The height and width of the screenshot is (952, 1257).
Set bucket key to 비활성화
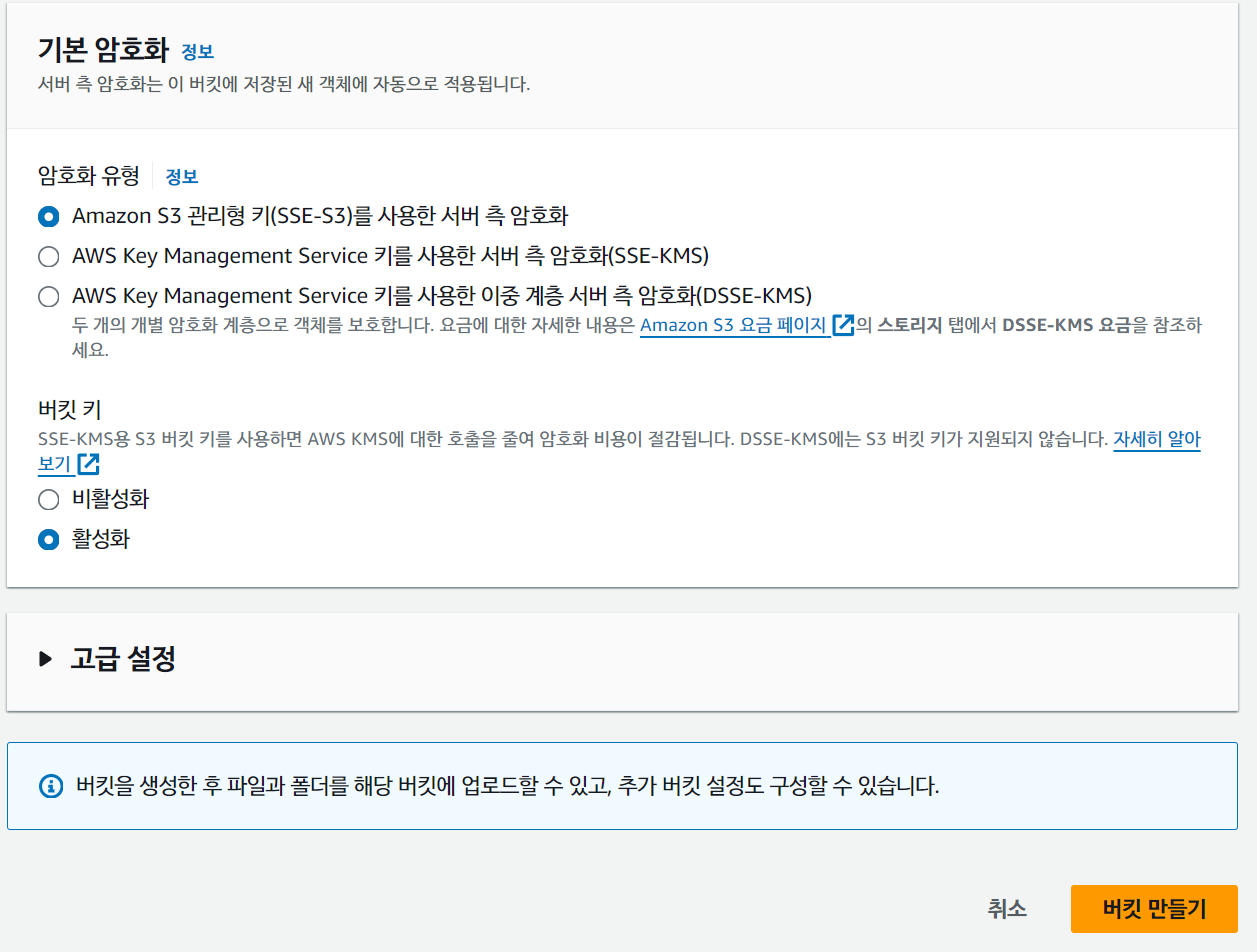pos(48,499)
